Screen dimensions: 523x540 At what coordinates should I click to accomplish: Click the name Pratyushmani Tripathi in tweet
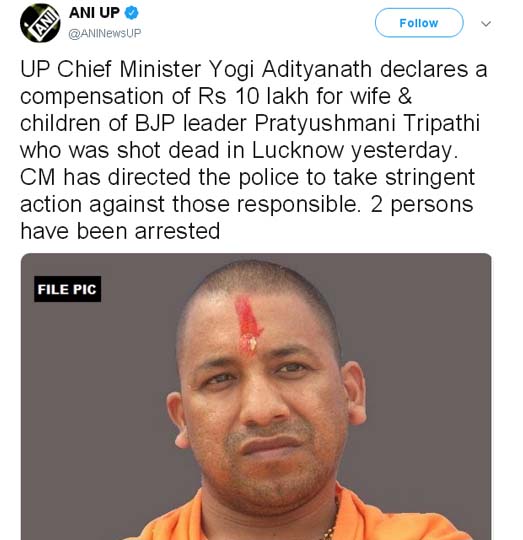pyautogui.click(x=367, y=123)
